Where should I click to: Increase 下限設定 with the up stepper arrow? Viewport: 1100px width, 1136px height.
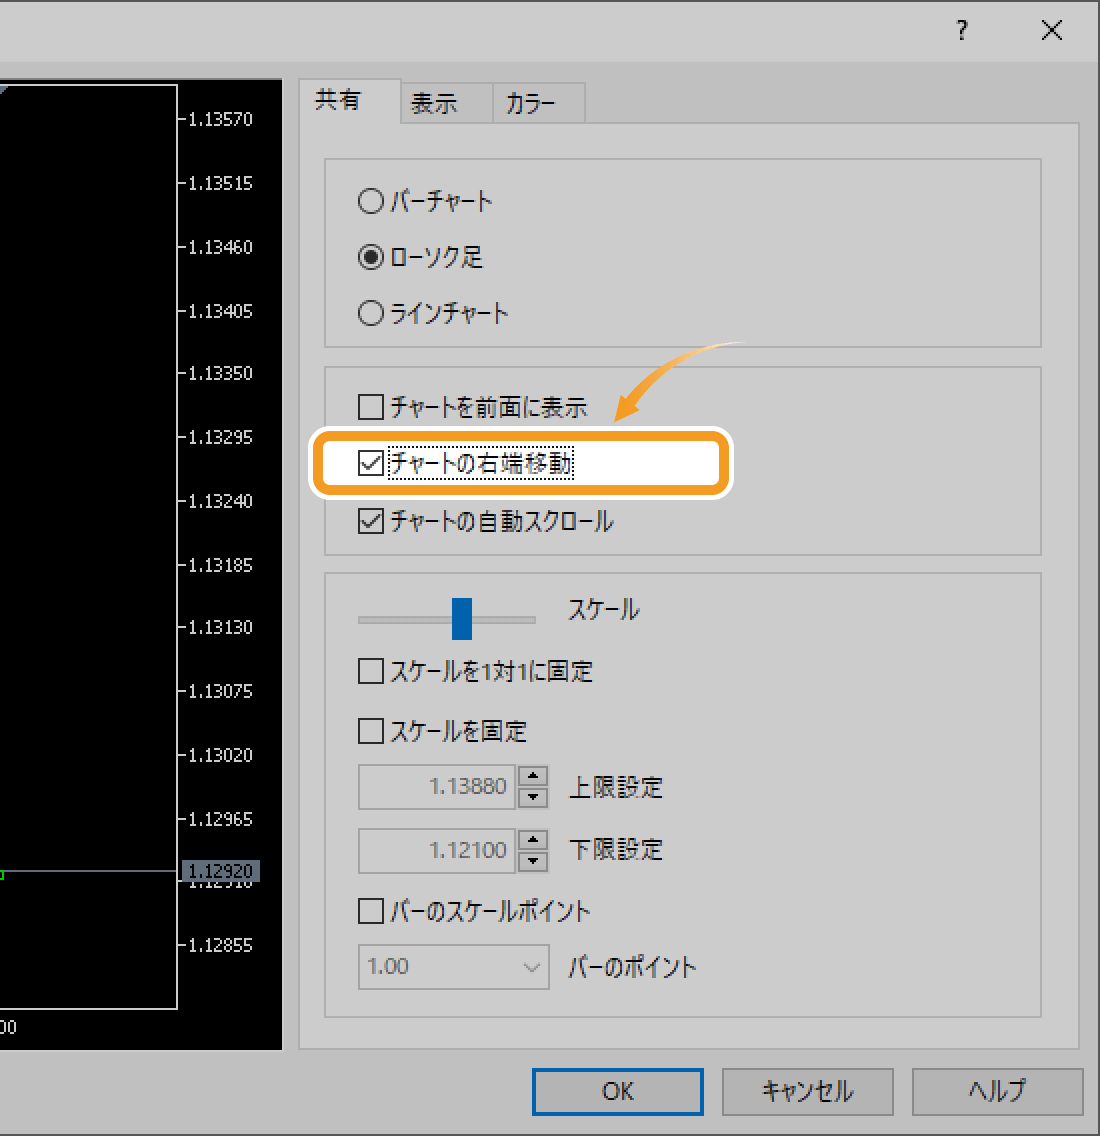point(533,840)
